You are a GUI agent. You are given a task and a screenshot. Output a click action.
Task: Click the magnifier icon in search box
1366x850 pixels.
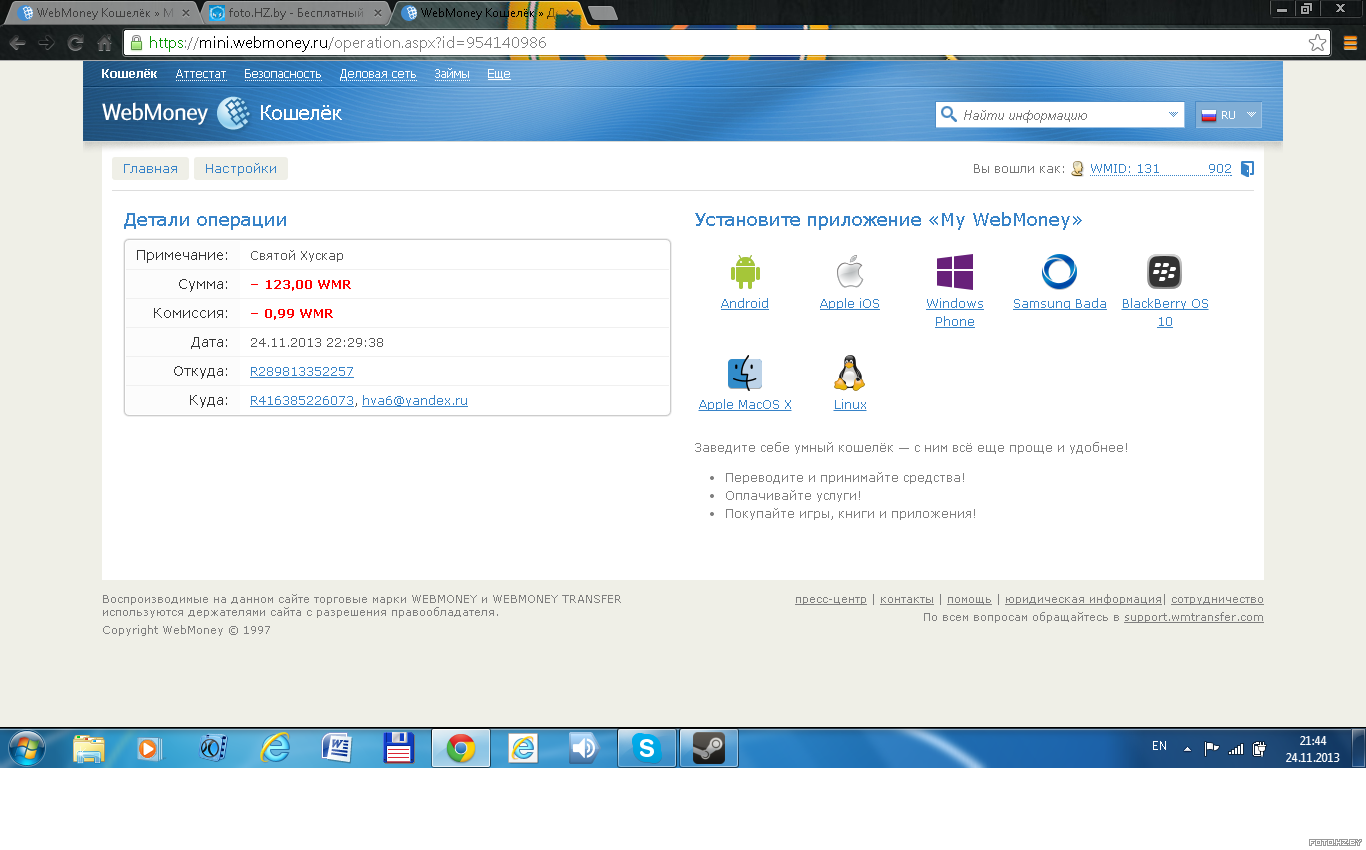pos(947,114)
